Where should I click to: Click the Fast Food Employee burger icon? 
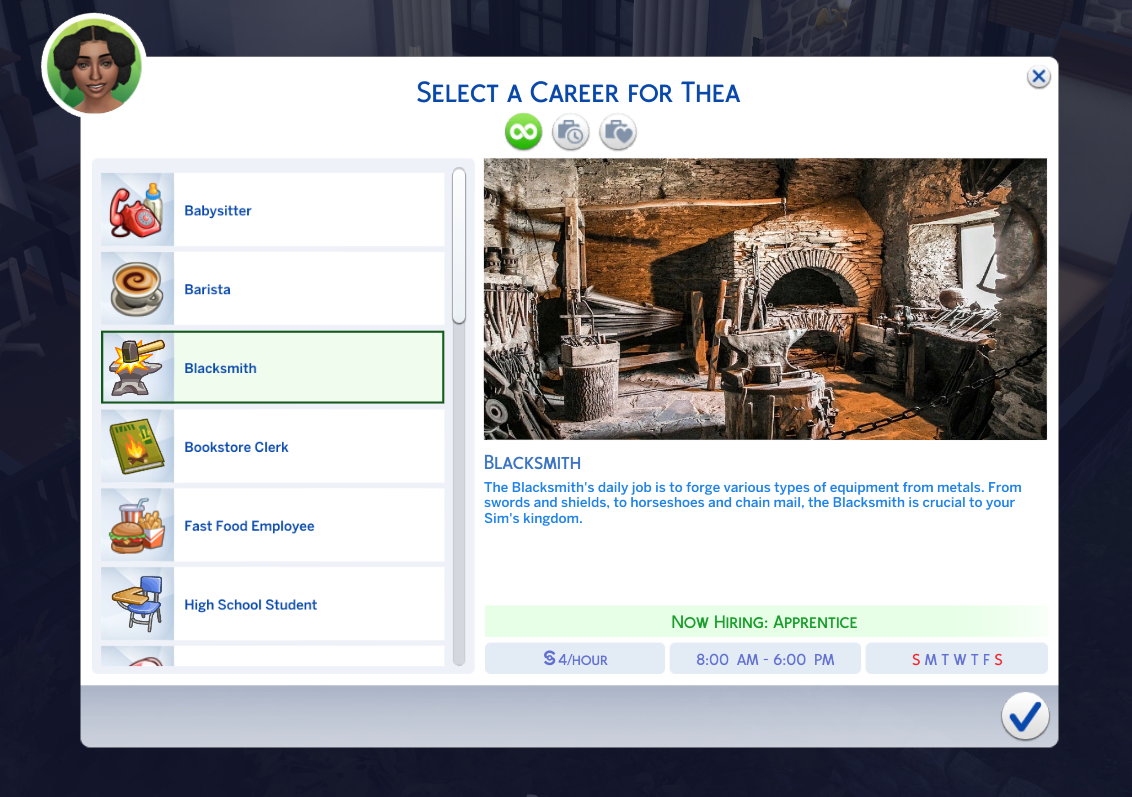click(137, 524)
